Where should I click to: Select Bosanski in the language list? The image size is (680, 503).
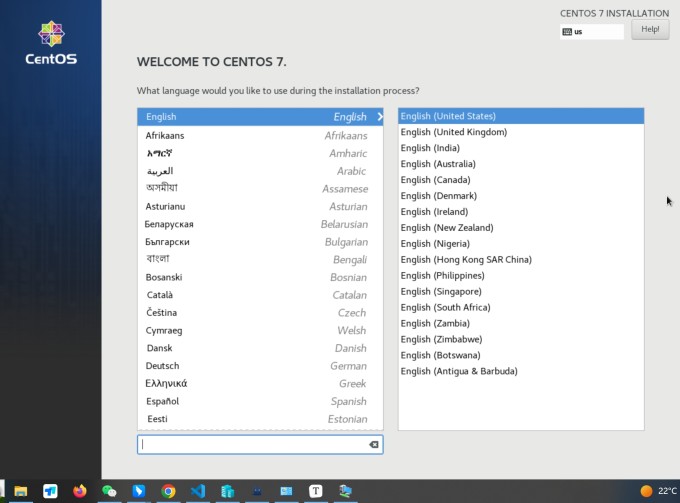[260, 277]
